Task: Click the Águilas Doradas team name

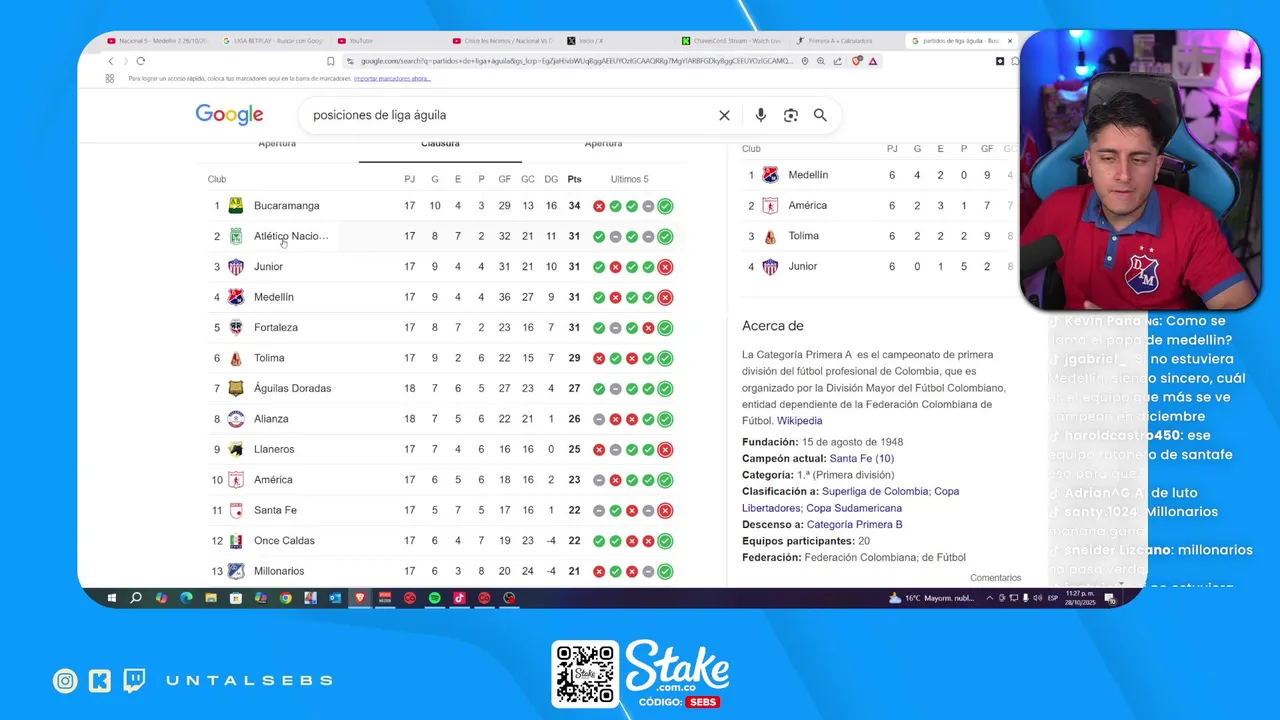Action: tap(292, 388)
